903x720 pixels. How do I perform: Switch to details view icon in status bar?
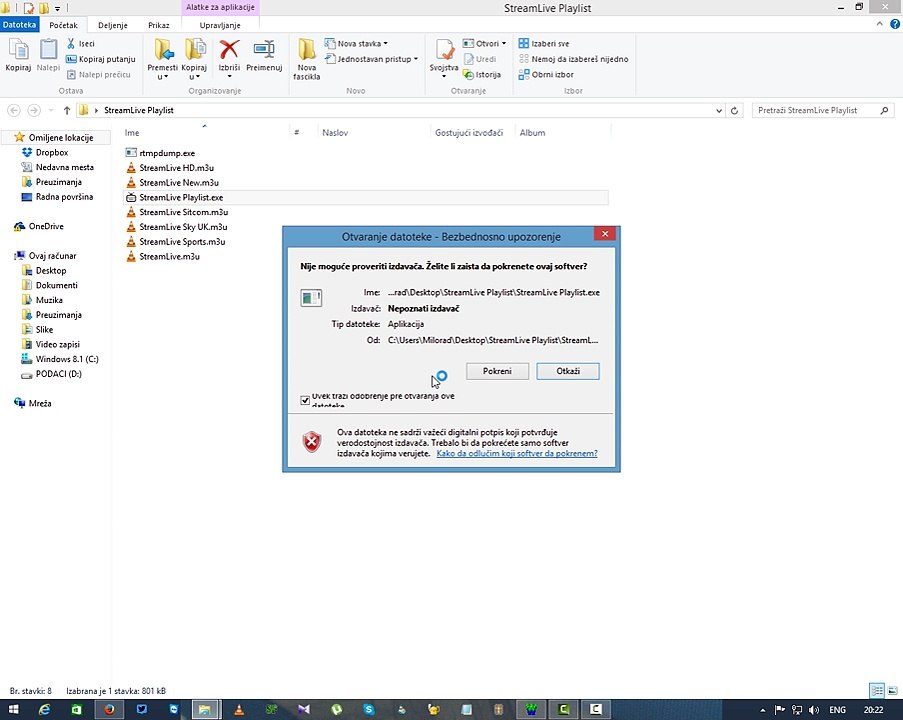point(877,690)
